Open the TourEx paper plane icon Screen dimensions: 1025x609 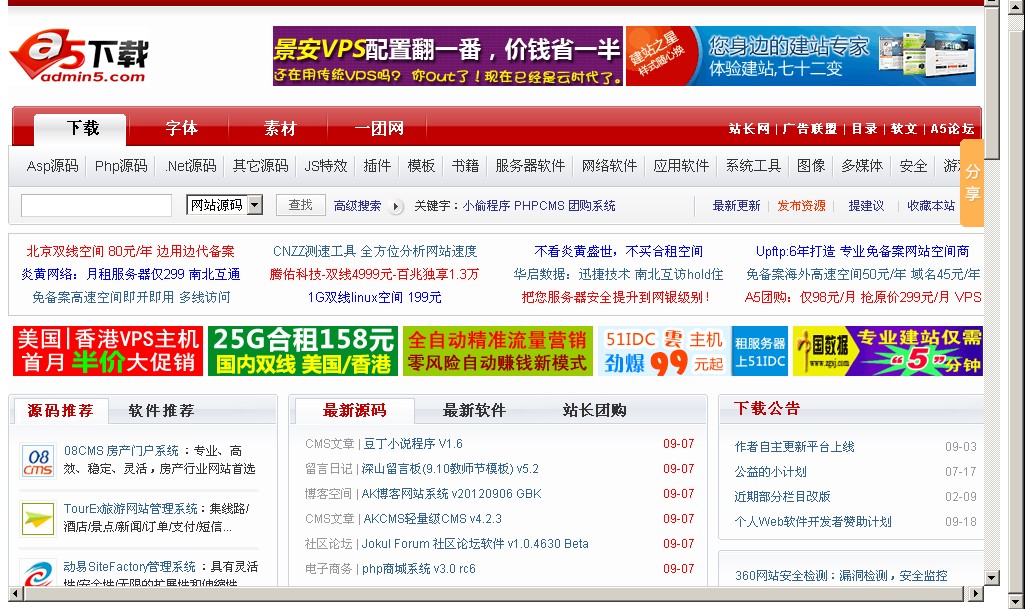point(38,519)
